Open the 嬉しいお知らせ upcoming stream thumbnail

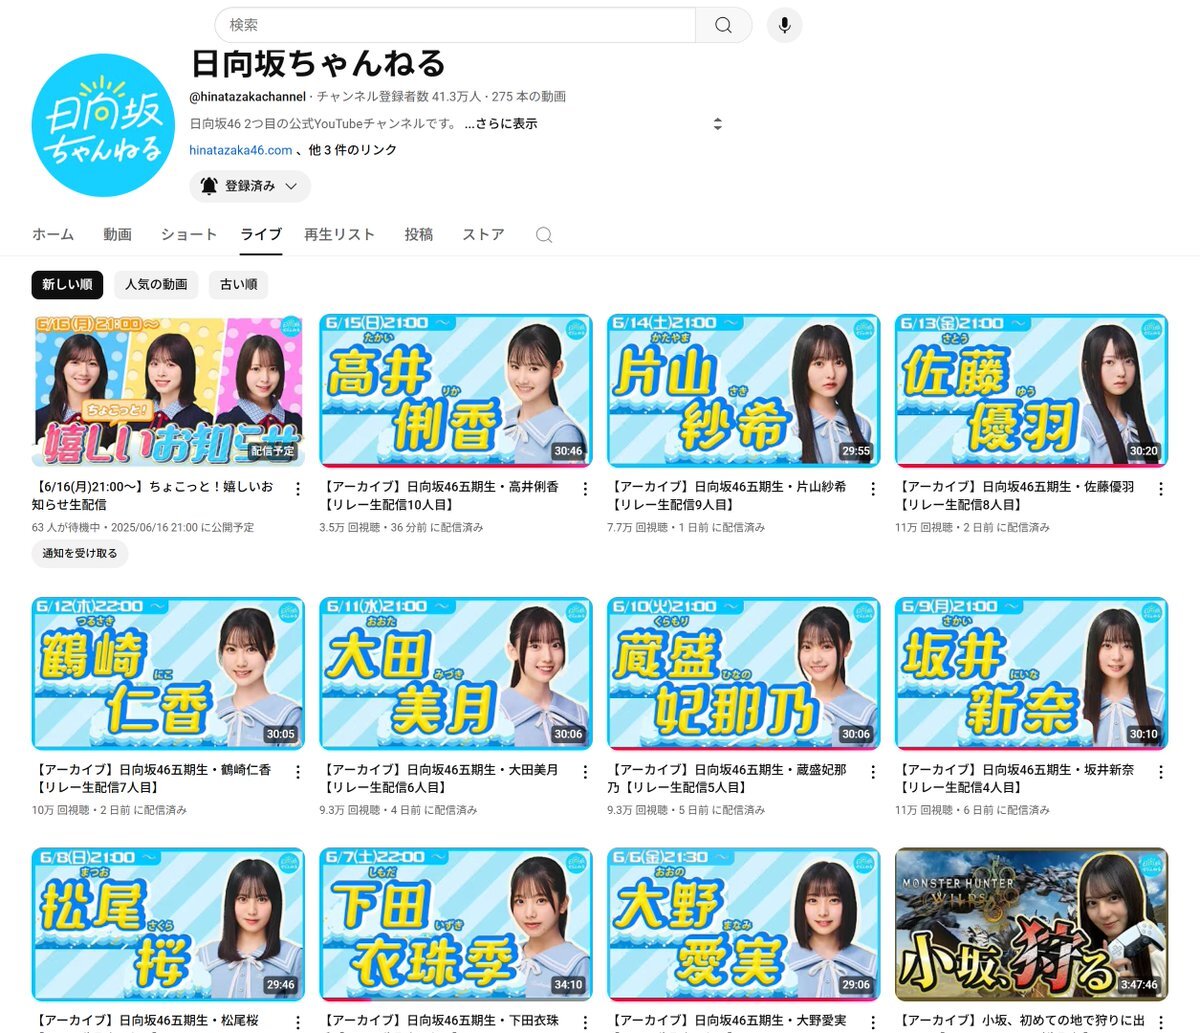[x=168, y=391]
